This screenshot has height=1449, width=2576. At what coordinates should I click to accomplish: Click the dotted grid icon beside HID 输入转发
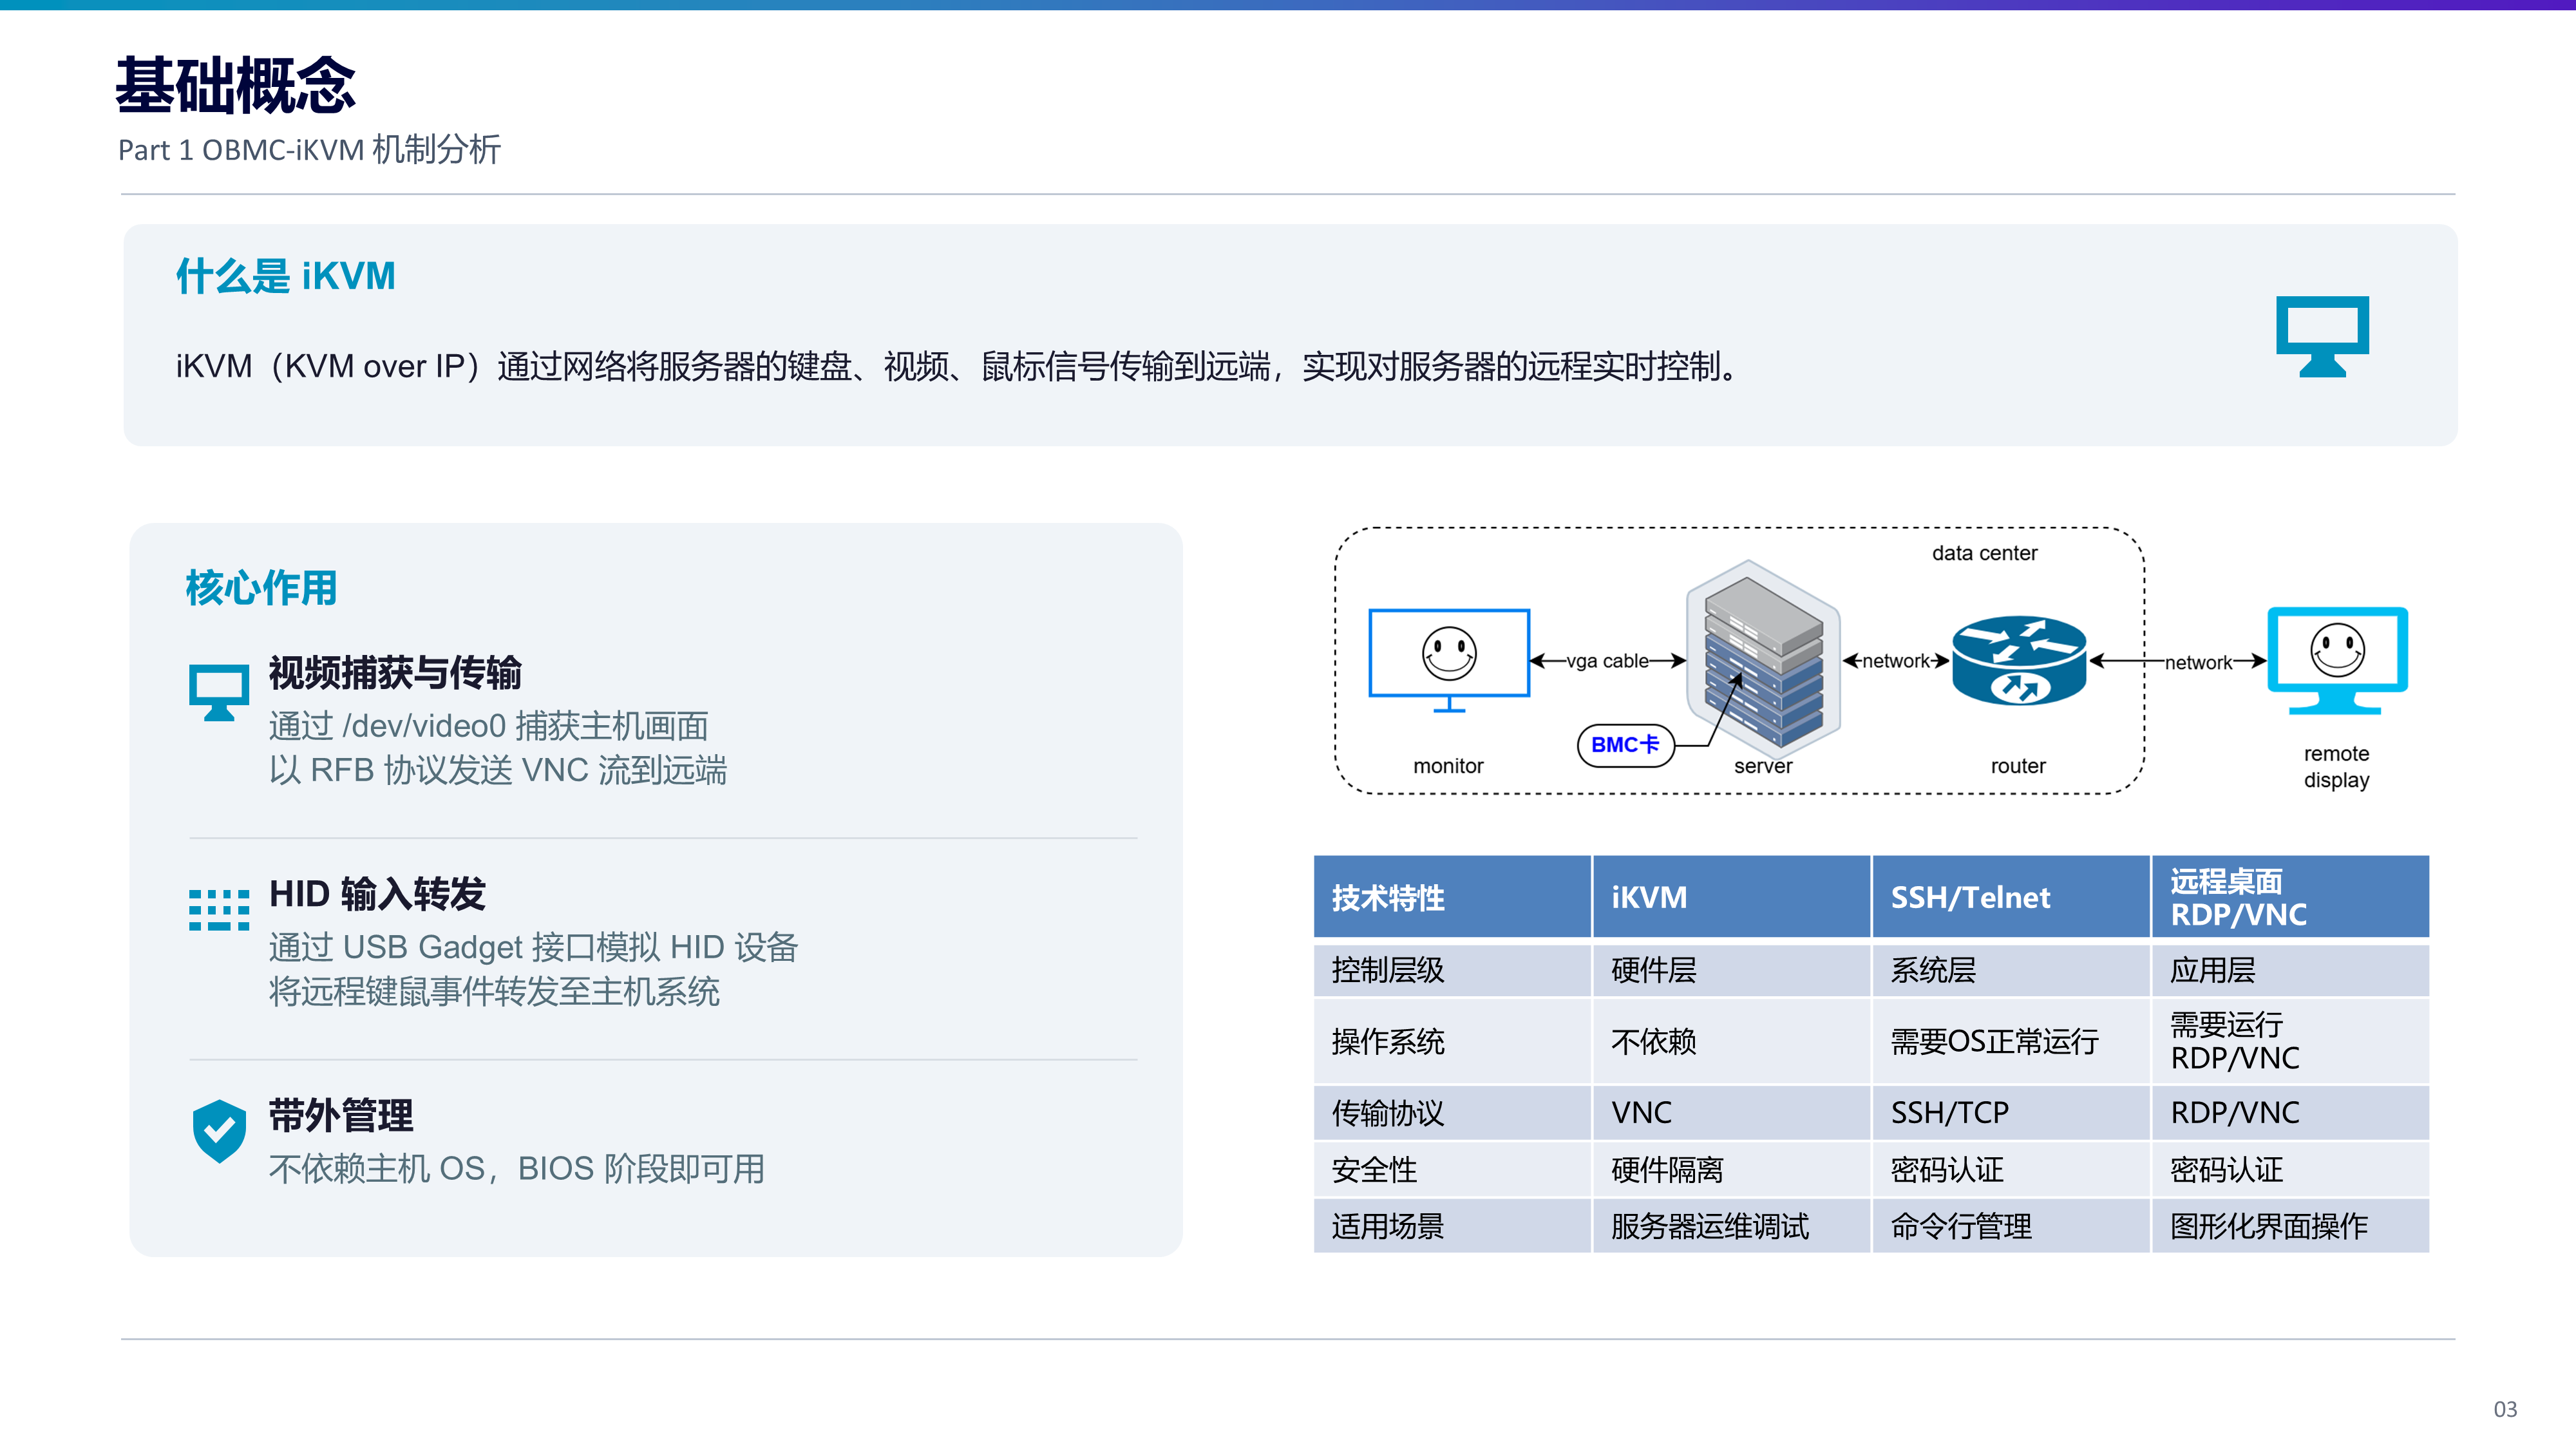(x=219, y=910)
